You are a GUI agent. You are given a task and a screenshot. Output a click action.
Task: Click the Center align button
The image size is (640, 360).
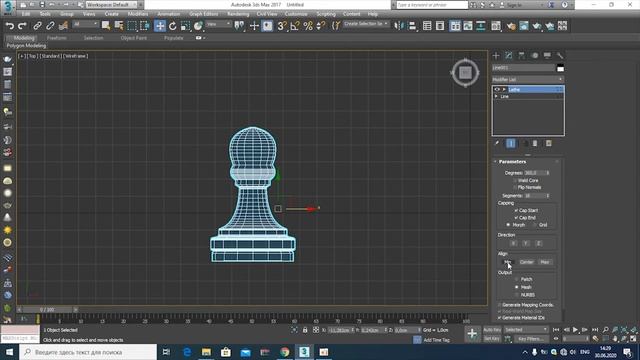[527, 262]
